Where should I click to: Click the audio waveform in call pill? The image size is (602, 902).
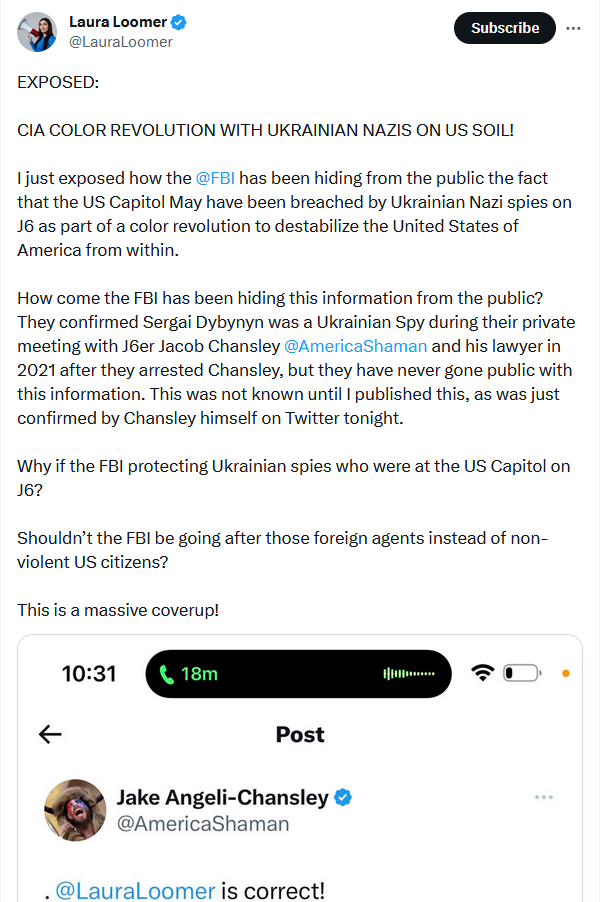409,674
